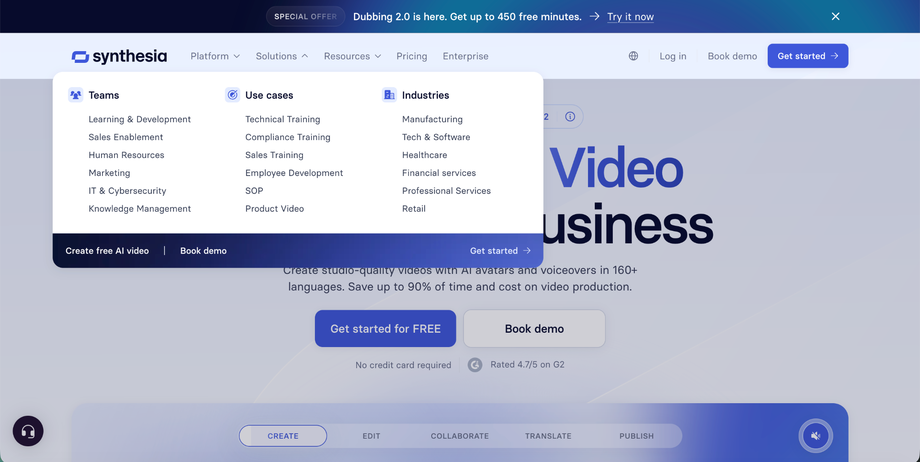This screenshot has width=920, height=462.
Task: Expand the Platform dropdown menu
Action: [215, 56]
